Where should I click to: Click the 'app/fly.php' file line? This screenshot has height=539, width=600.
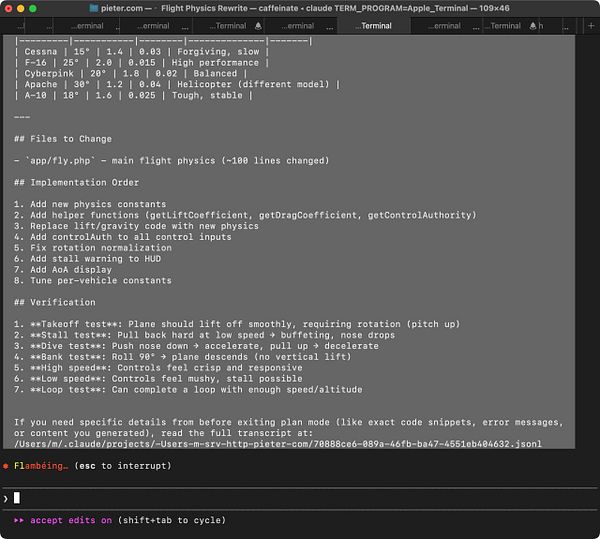[x=172, y=161]
